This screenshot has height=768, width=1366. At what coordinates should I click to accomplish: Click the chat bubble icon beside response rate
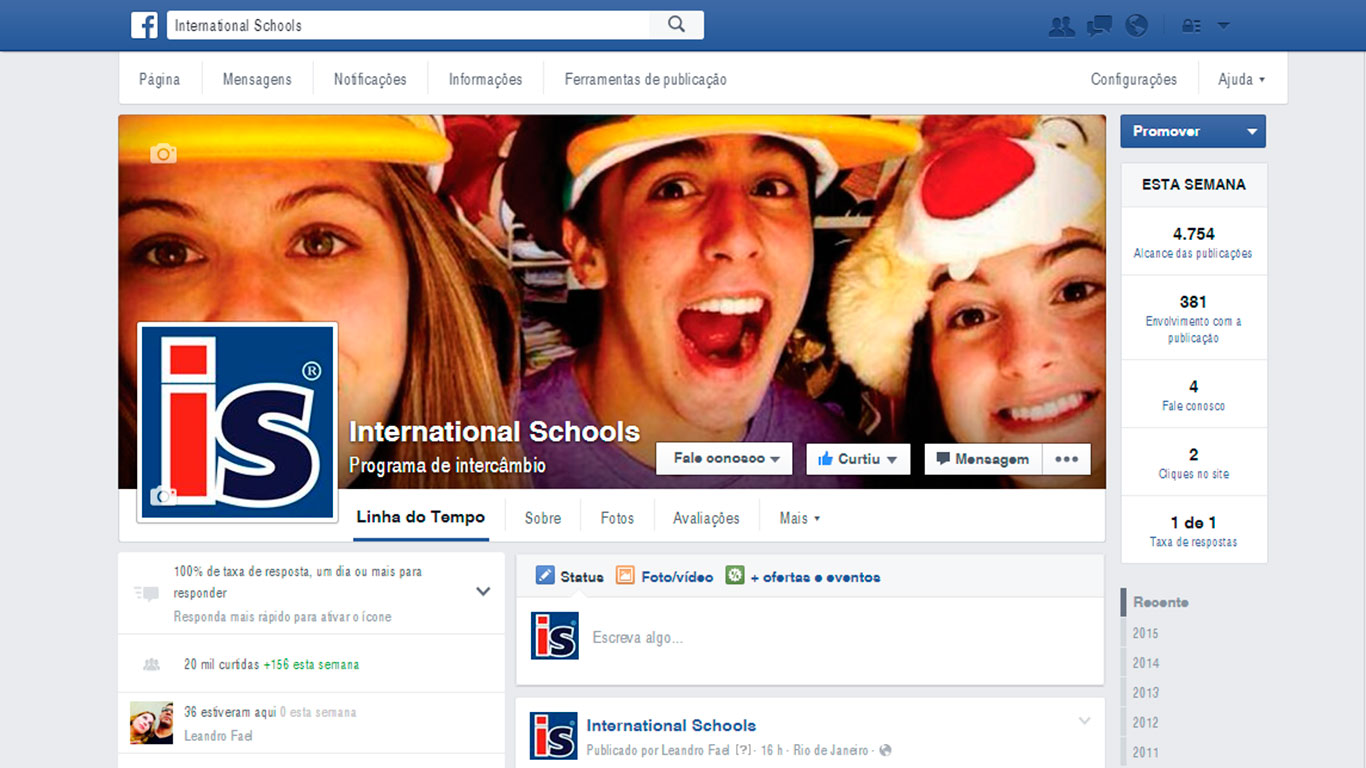147,594
